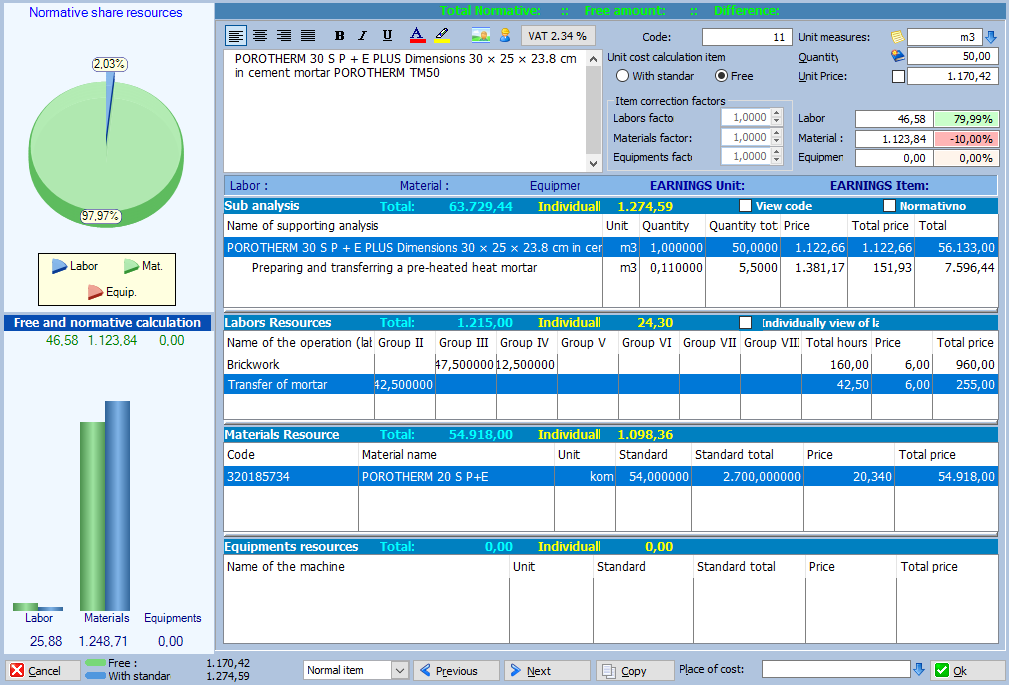Open the text highlight color tool
This screenshot has width=1009, height=685.
pos(442,36)
